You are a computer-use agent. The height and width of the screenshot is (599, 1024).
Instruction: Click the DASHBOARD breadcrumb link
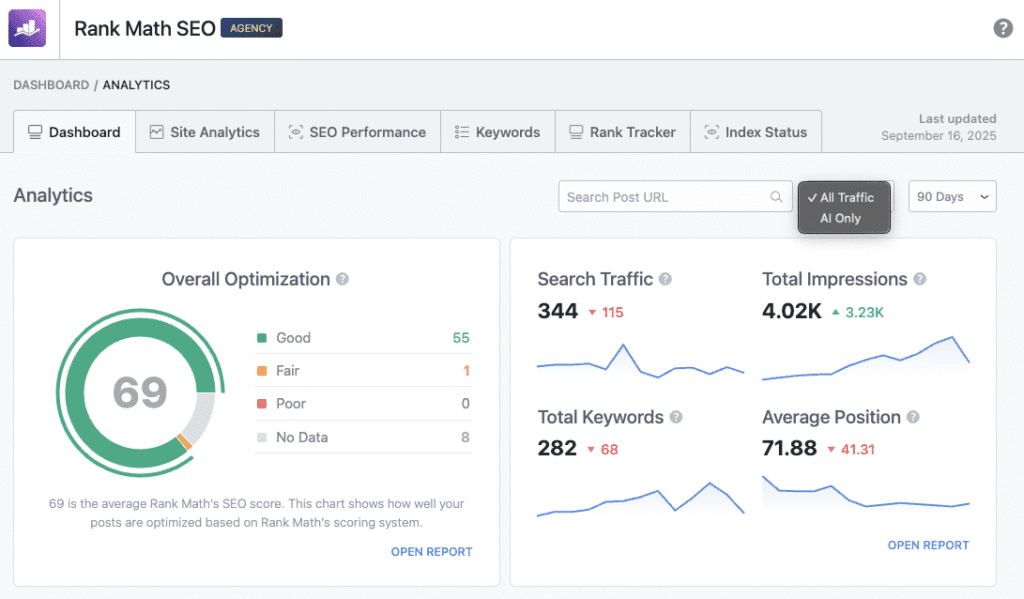tap(51, 85)
